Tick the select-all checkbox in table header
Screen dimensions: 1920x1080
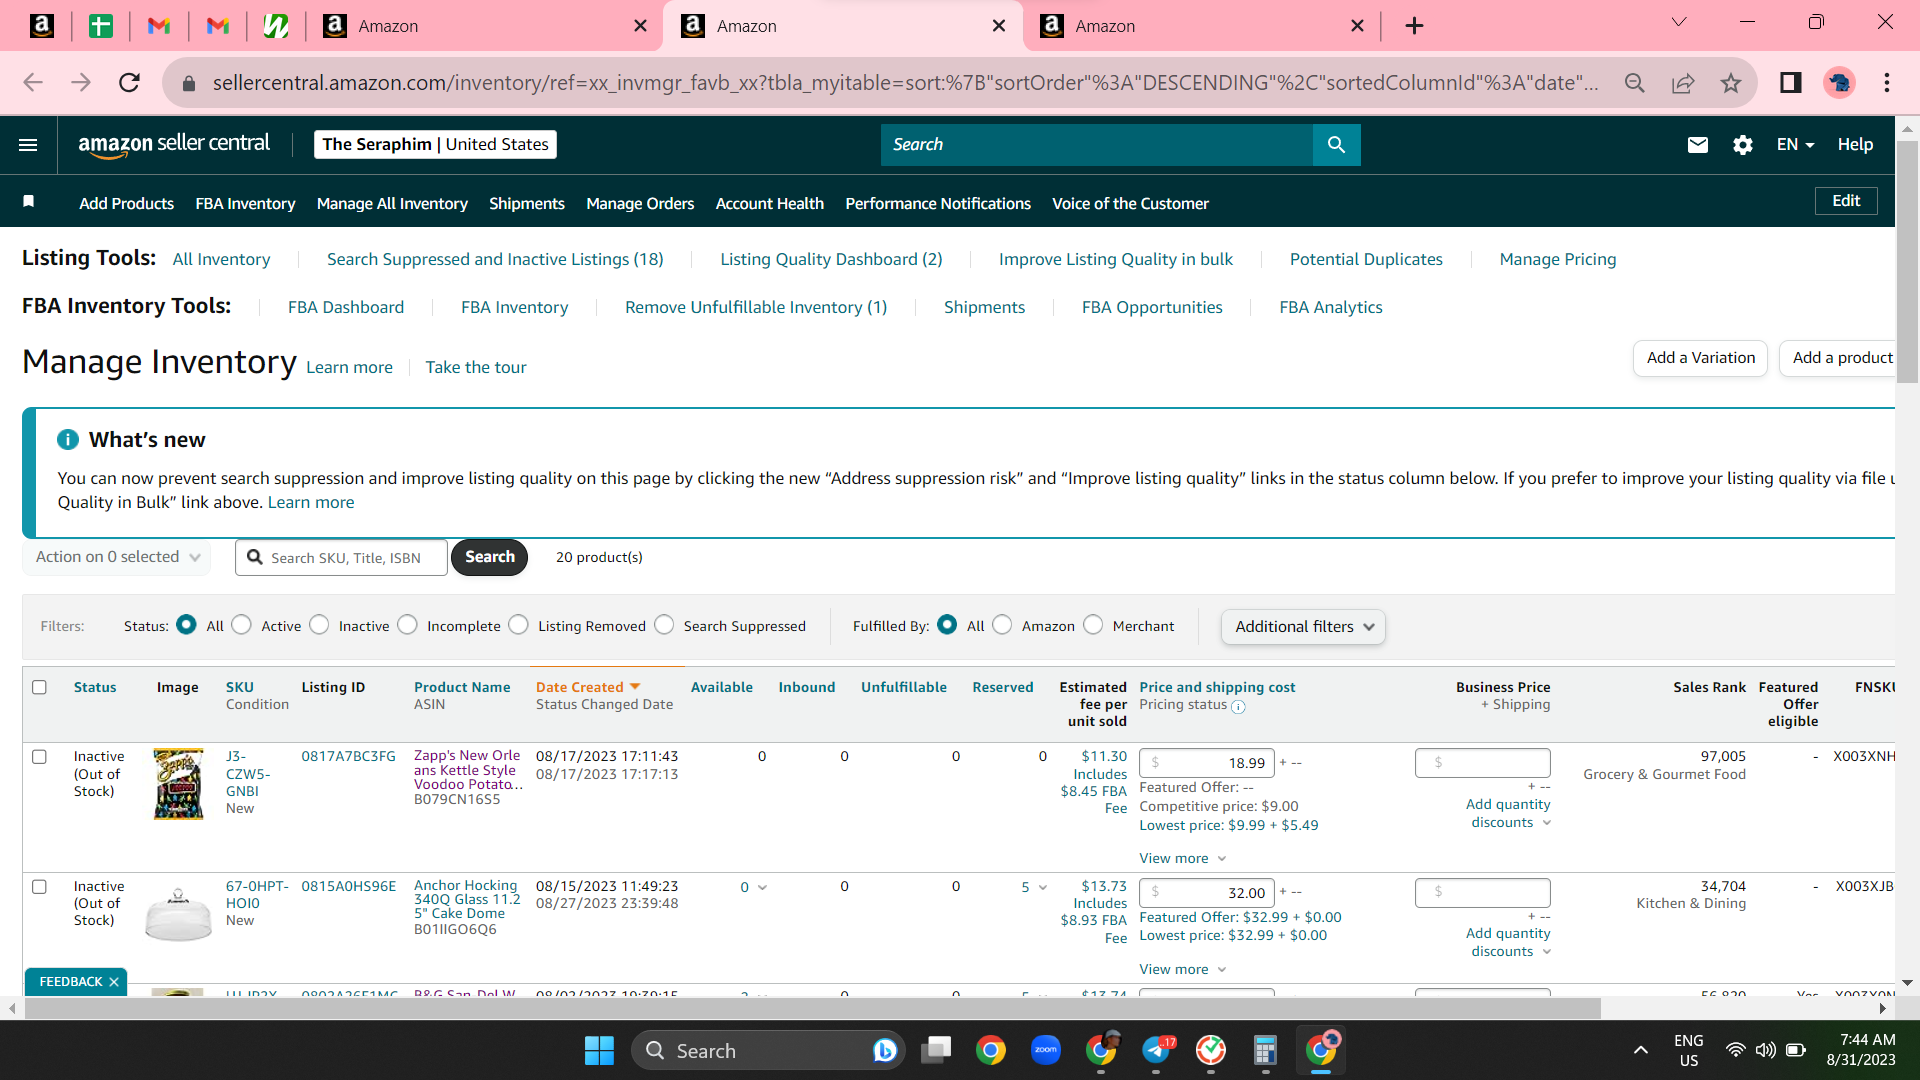39,687
